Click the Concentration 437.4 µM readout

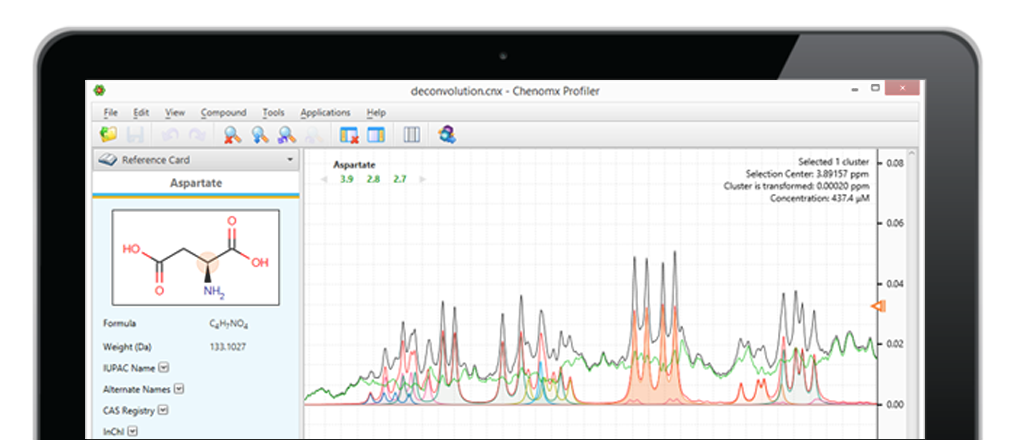[x=820, y=198]
